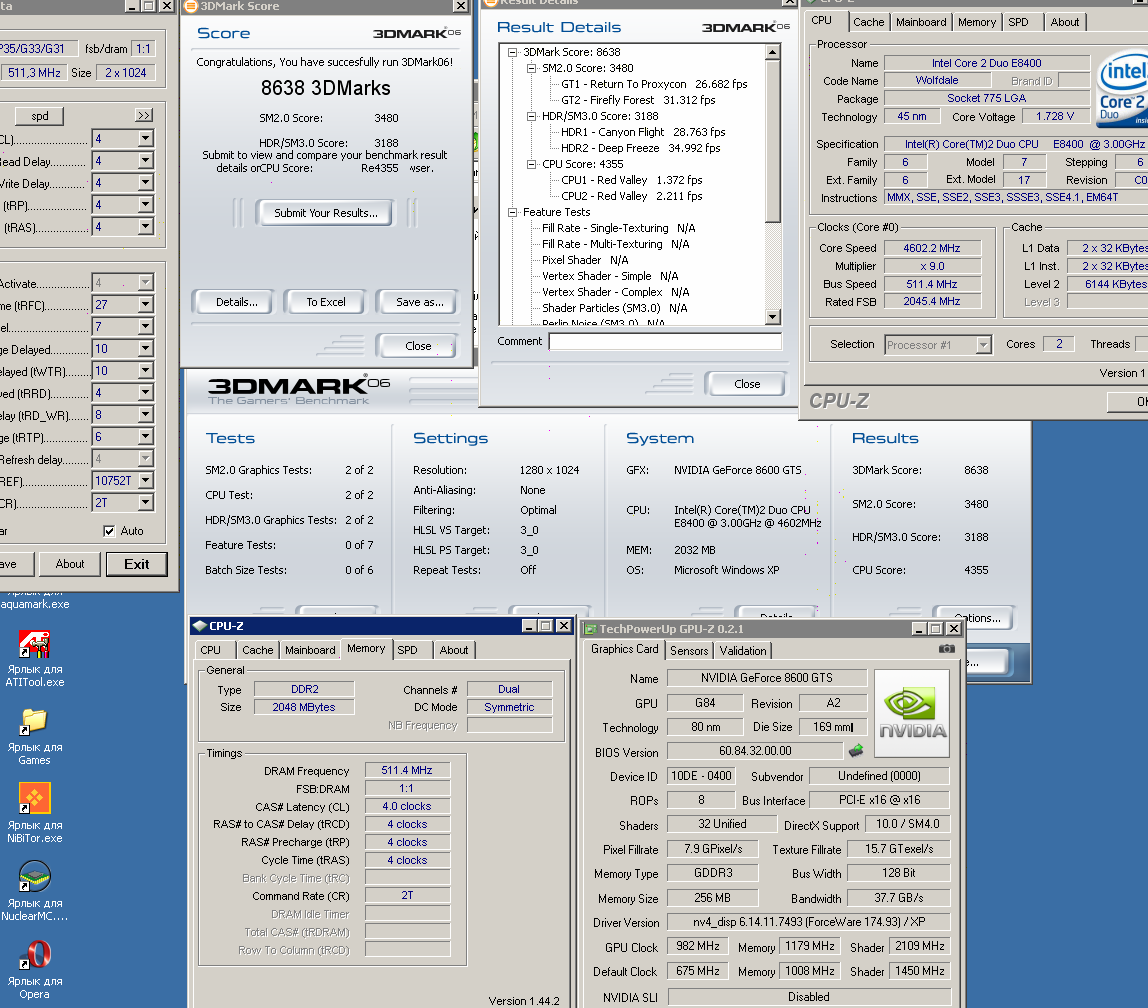This screenshot has height=1008, width=1148.
Task: Select Fill Rate - Single-Texturing row
Action: pos(619,228)
